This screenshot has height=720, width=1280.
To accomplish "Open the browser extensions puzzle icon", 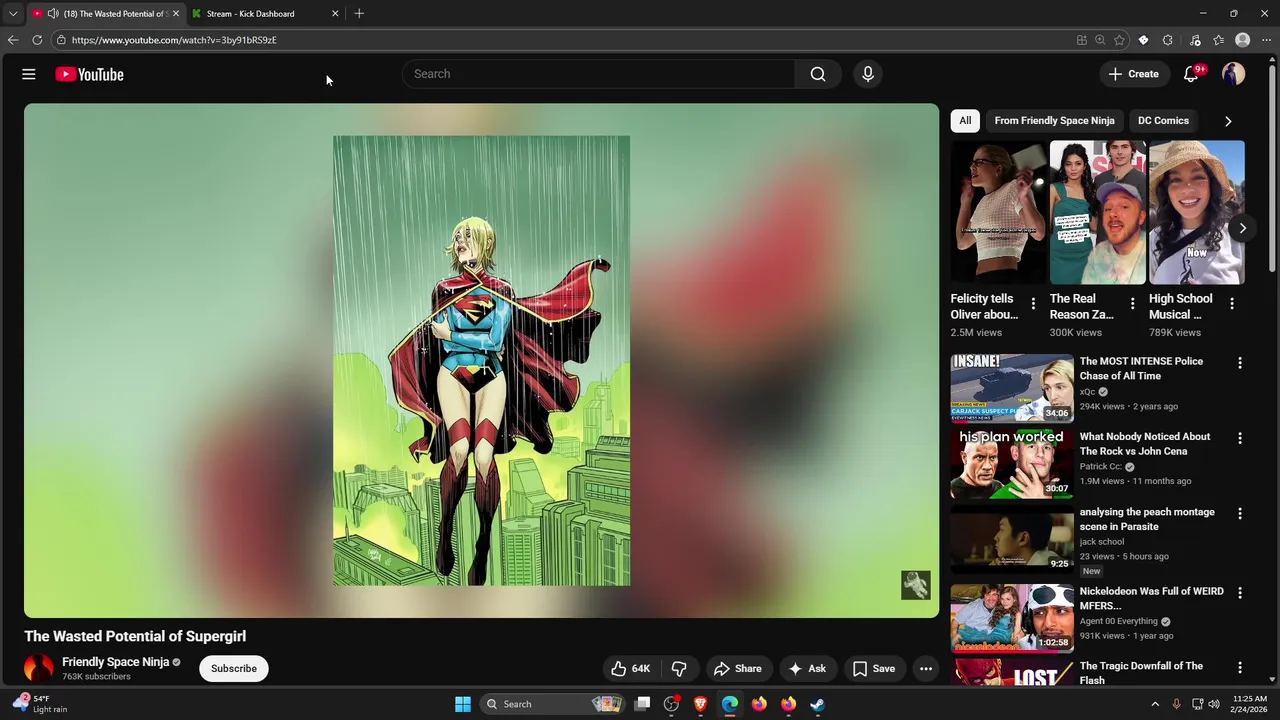I will pos(1168,40).
